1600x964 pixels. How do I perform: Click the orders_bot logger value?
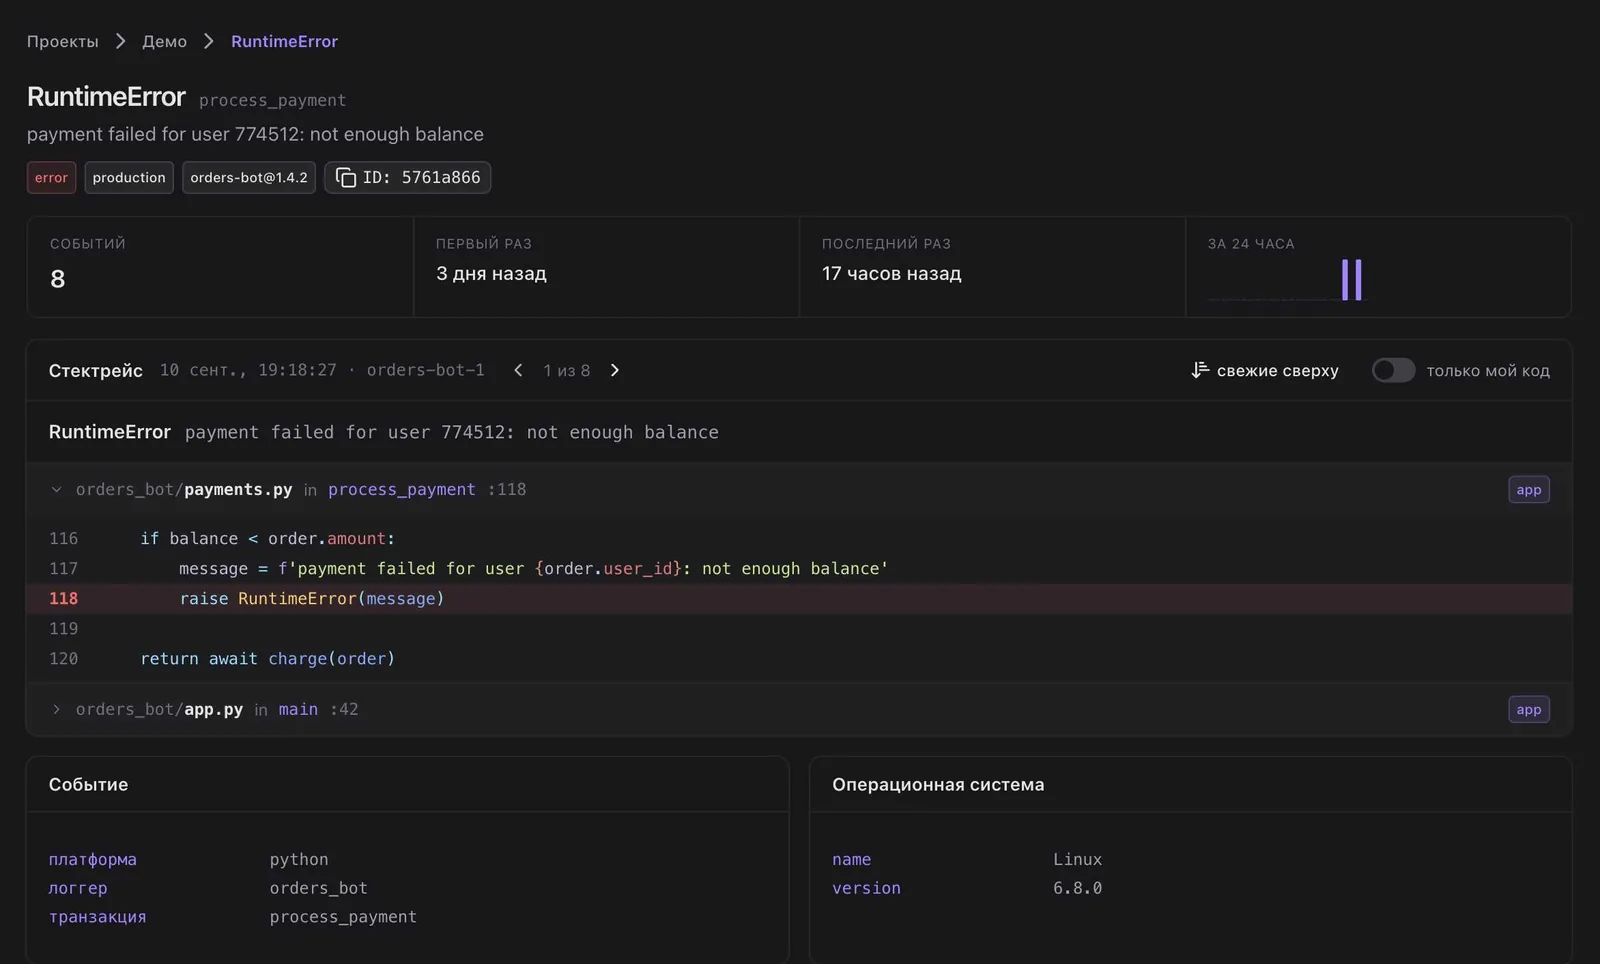(319, 888)
